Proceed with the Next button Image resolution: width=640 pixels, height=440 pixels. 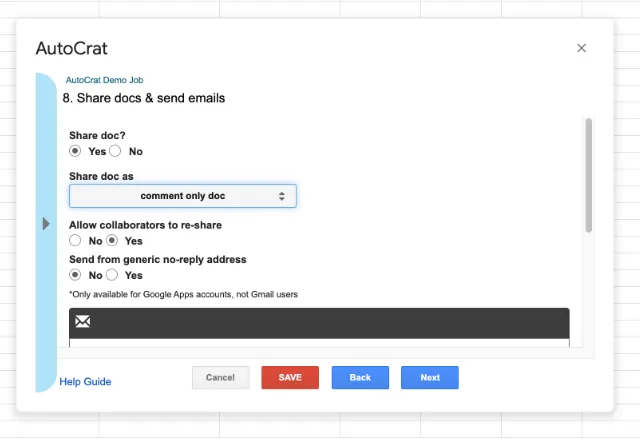tap(430, 378)
